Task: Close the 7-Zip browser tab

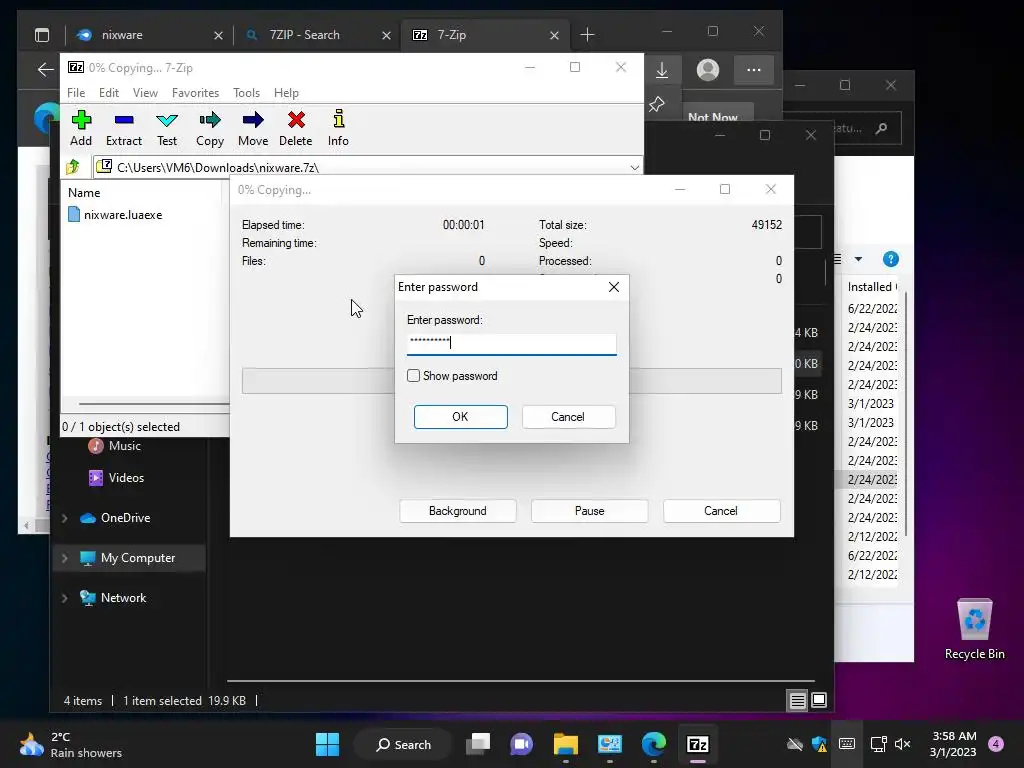Action: pos(554,35)
